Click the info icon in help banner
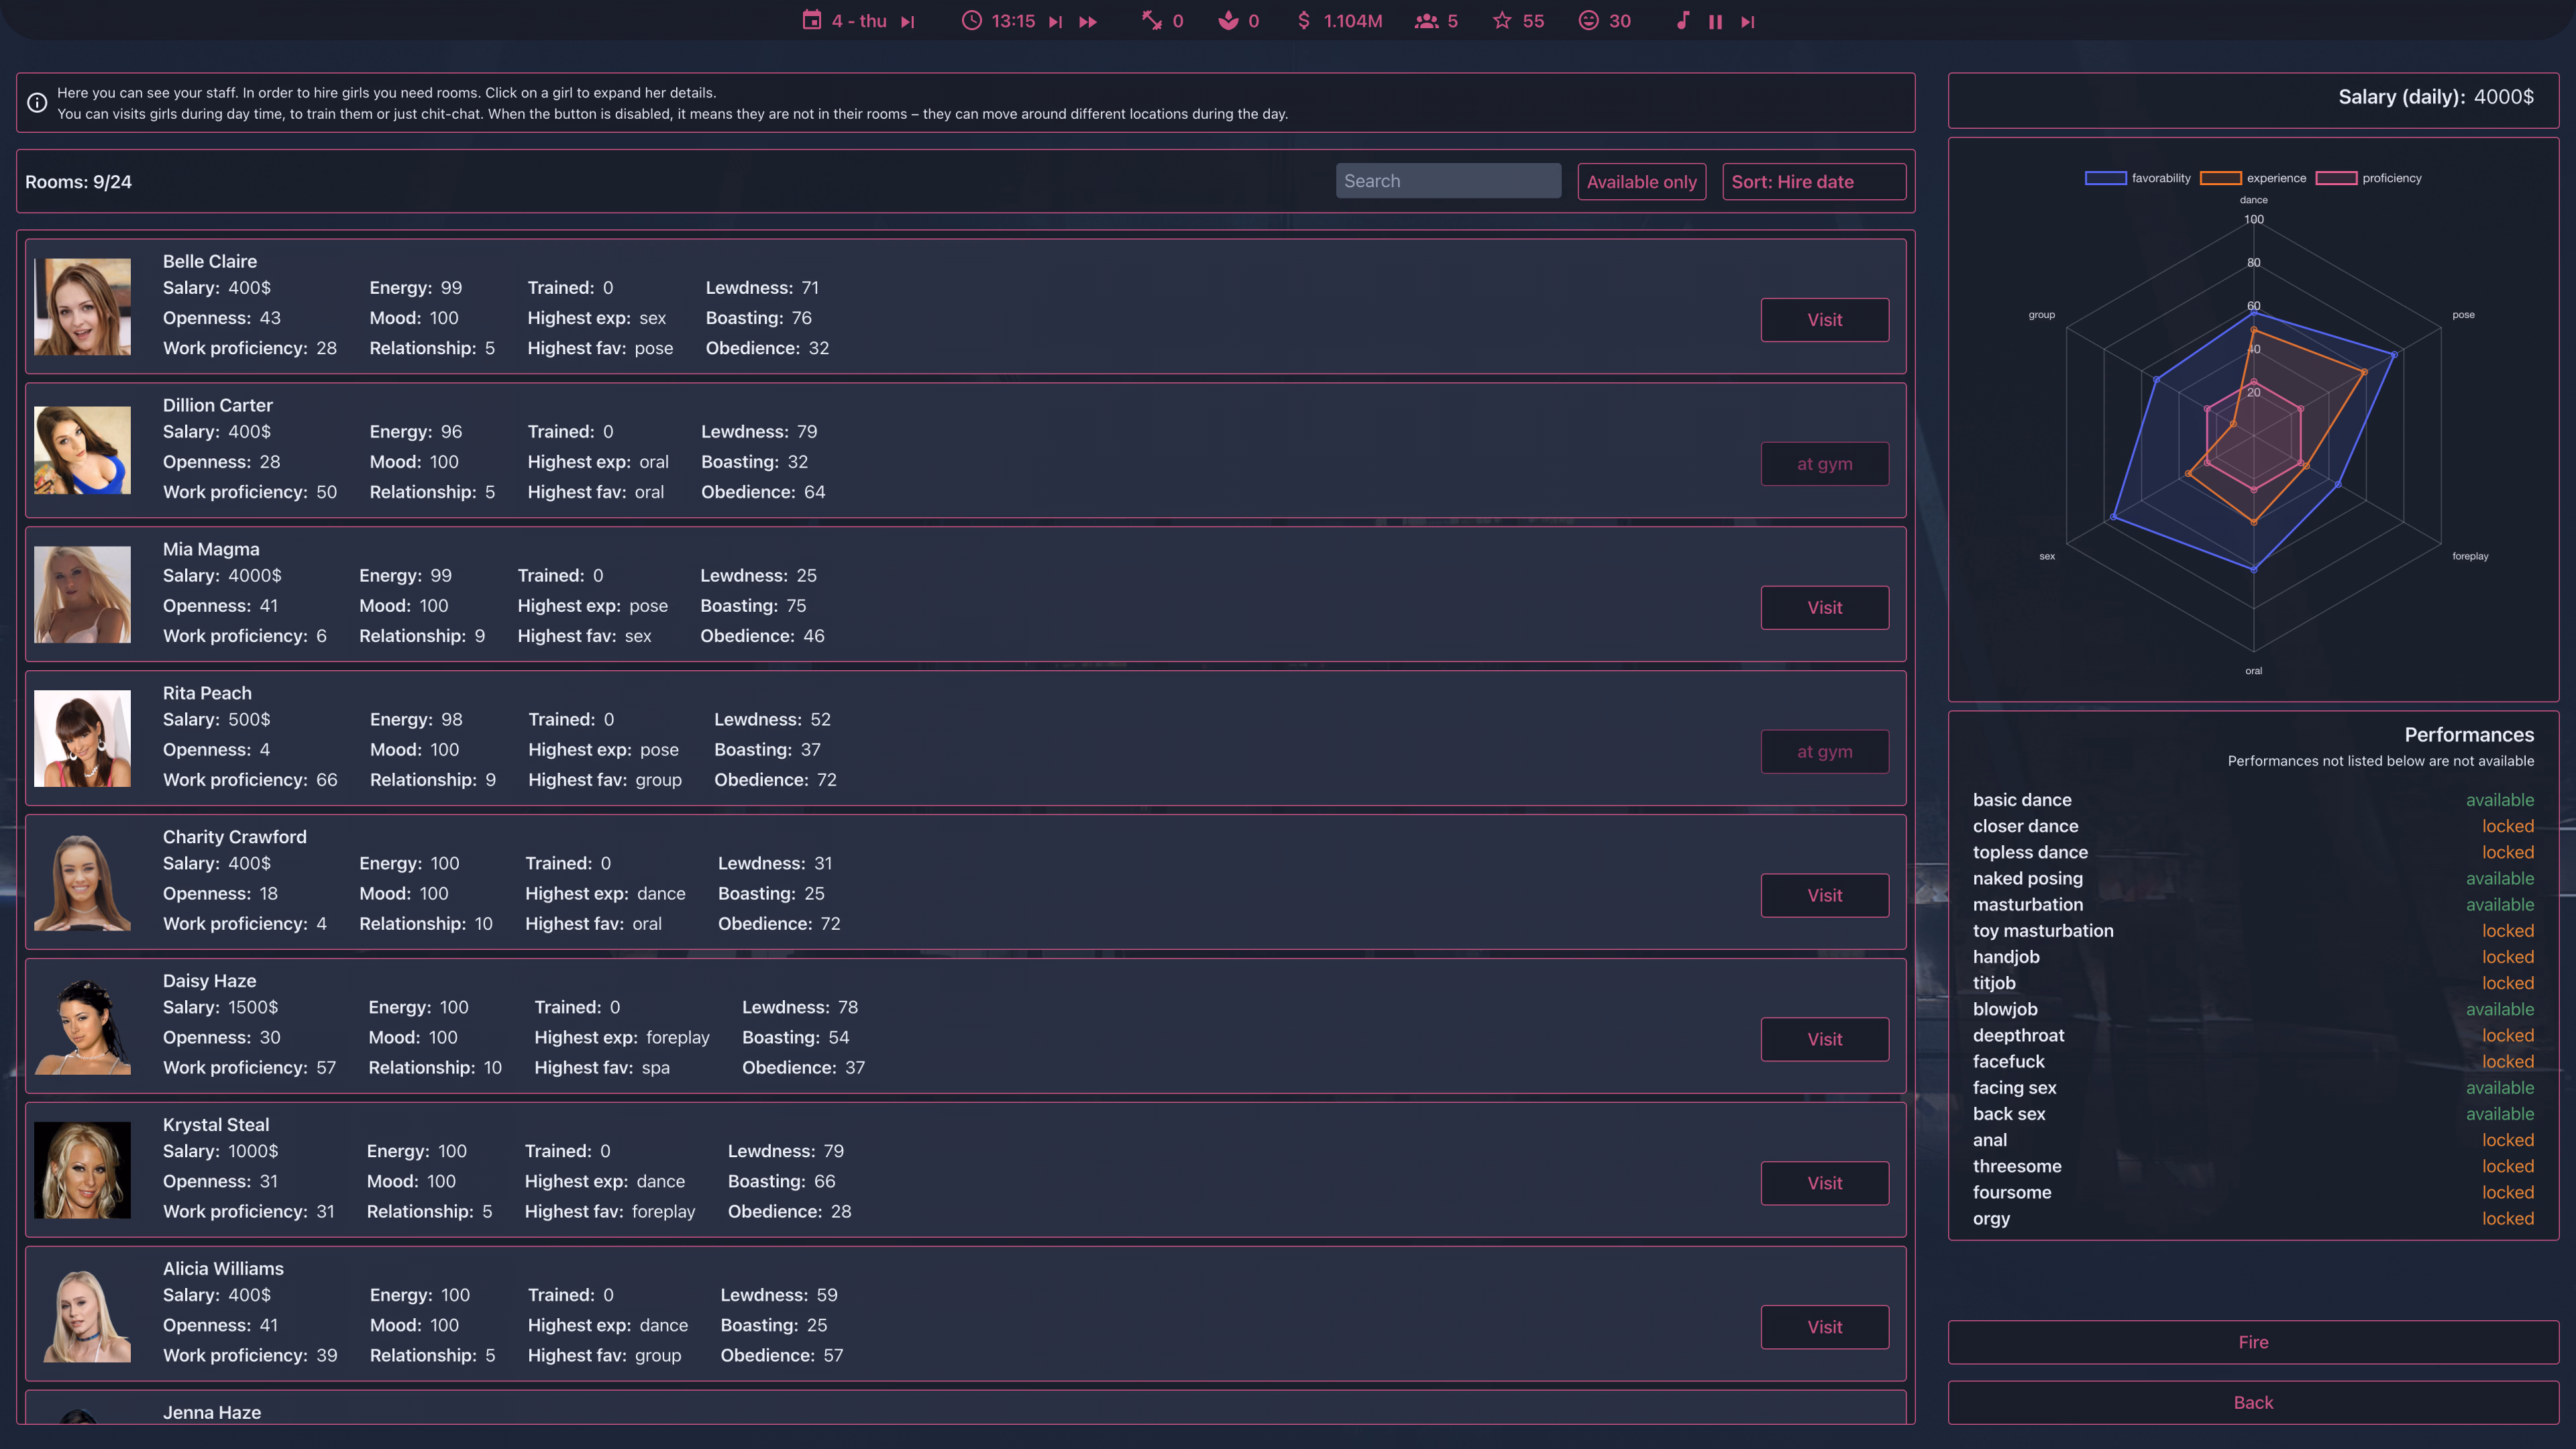Image resolution: width=2576 pixels, height=1449 pixels. tap(37, 103)
